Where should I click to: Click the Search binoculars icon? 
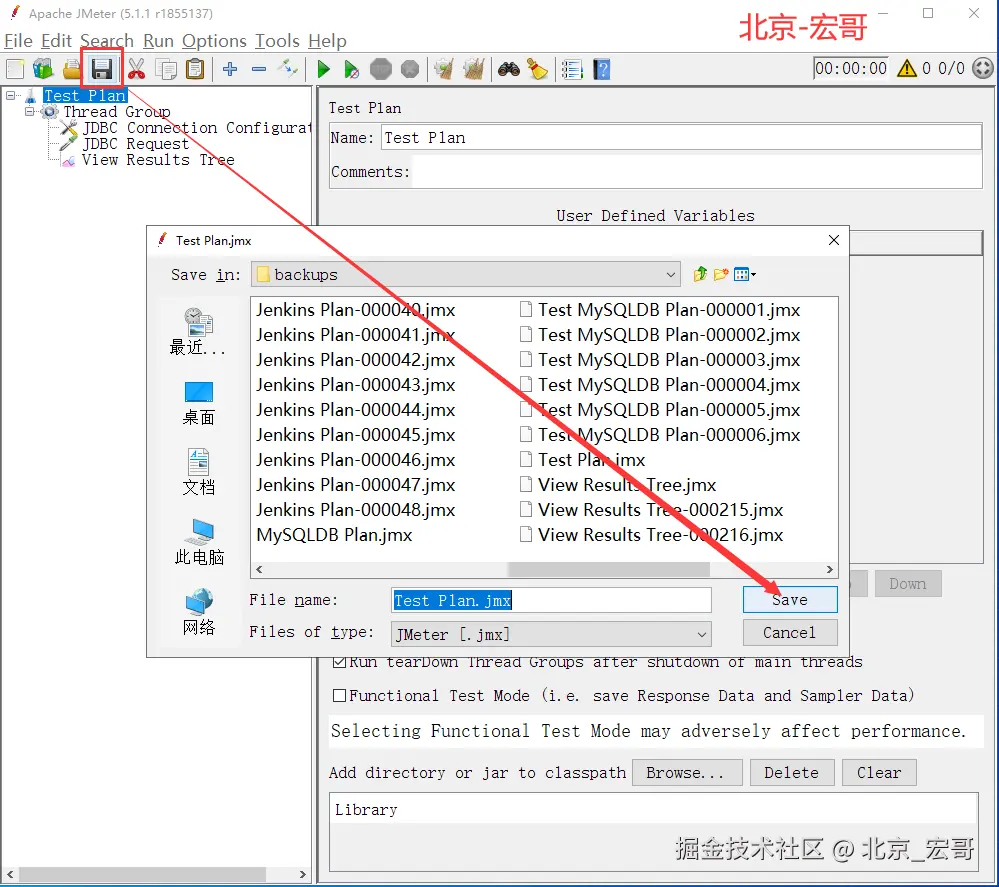[x=508, y=69]
